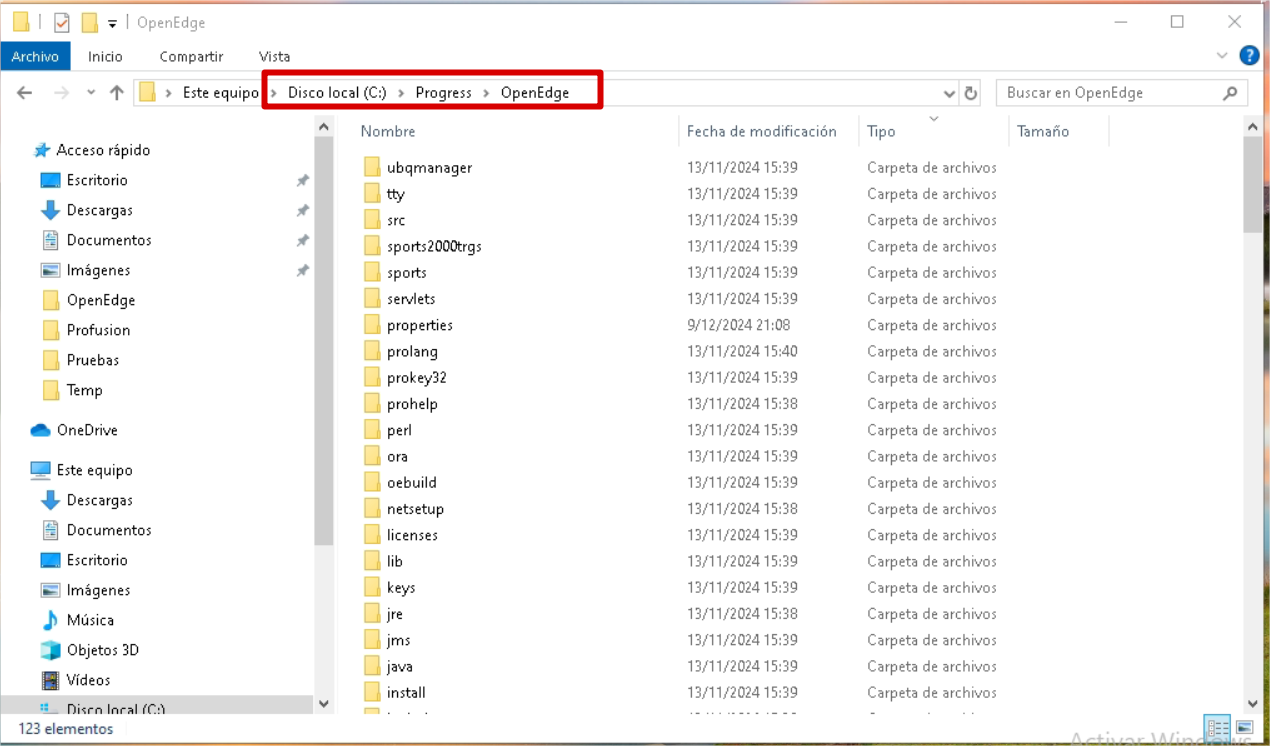Switch to the Inicio ribbon tab

[x=105, y=57]
